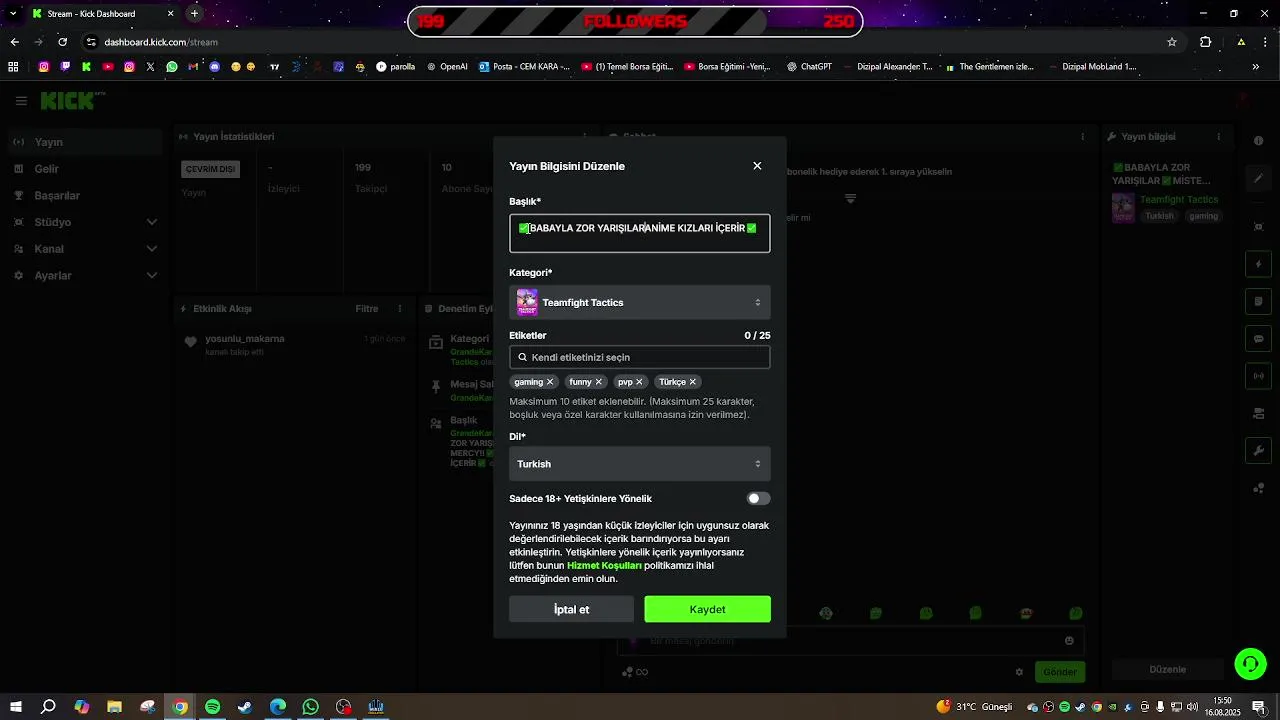The image size is (1280, 720).
Task: Open the Kick bookmark icon
Action: [87, 67]
